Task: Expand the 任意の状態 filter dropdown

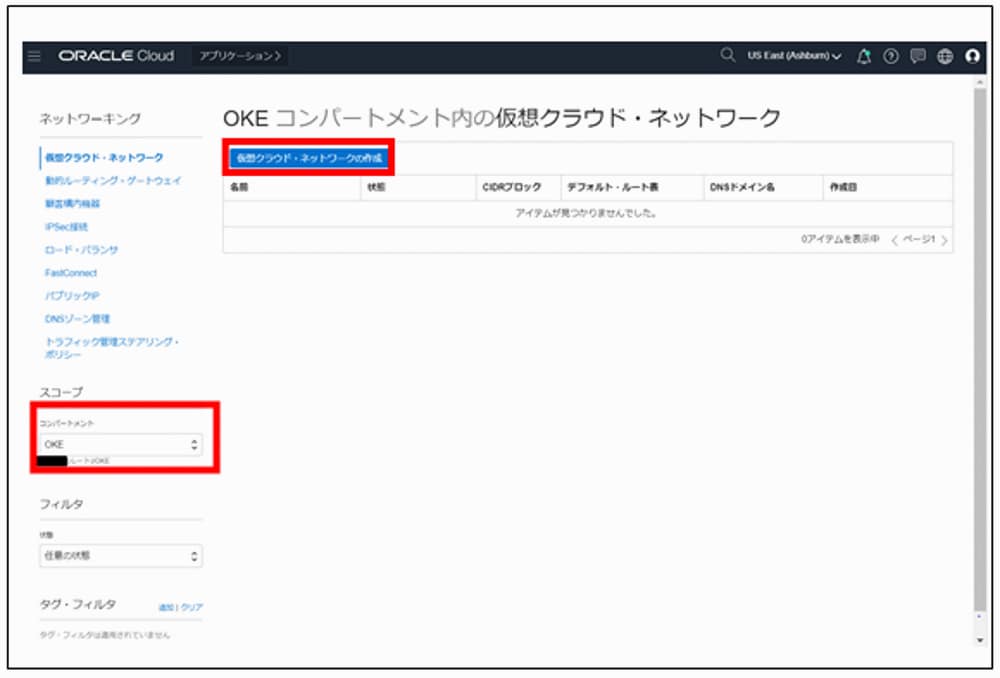Action: 120,556
